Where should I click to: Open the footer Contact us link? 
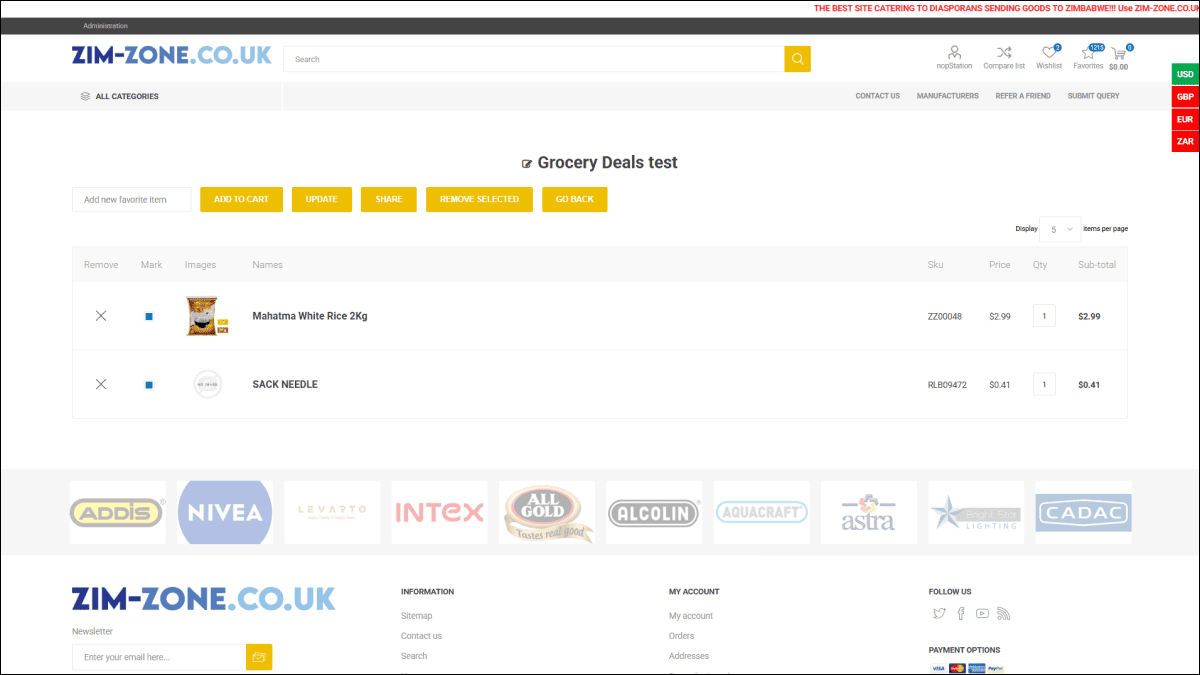pos(421,636)
